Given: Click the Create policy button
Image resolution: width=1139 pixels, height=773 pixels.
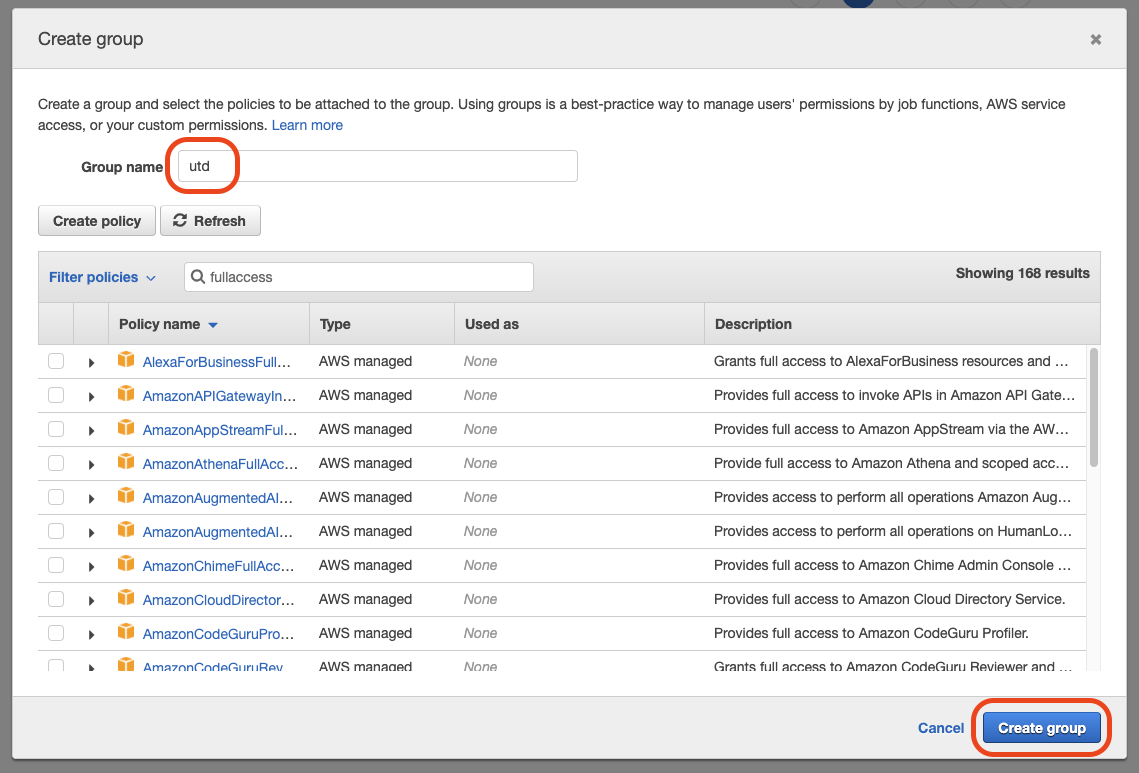Looking at the screenshot, I should tap(97, 221).
